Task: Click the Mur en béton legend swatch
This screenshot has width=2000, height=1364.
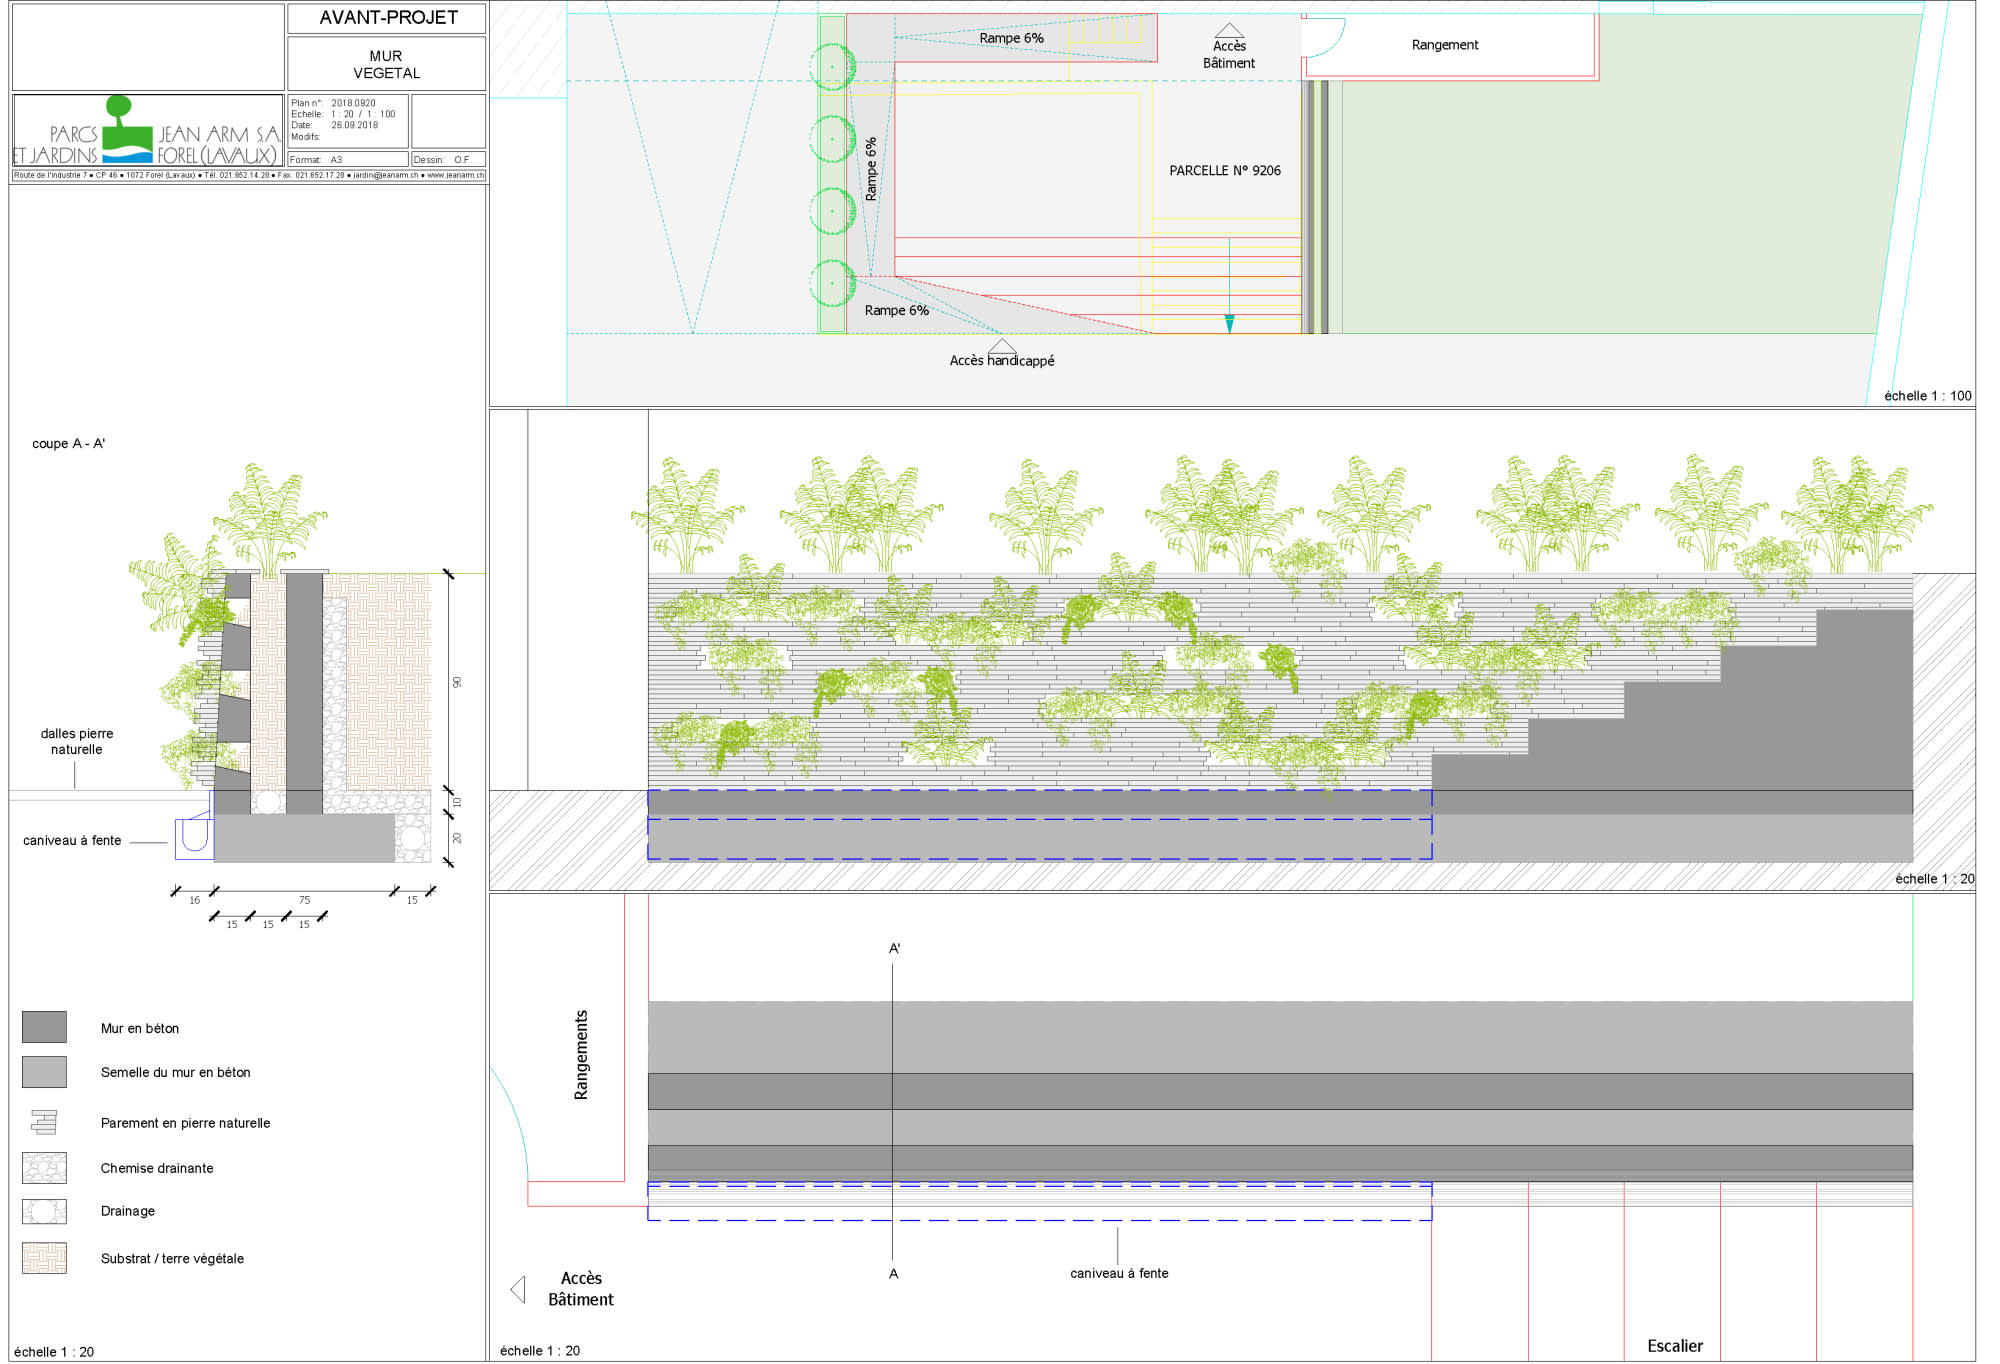Action: coord(44,1027)
